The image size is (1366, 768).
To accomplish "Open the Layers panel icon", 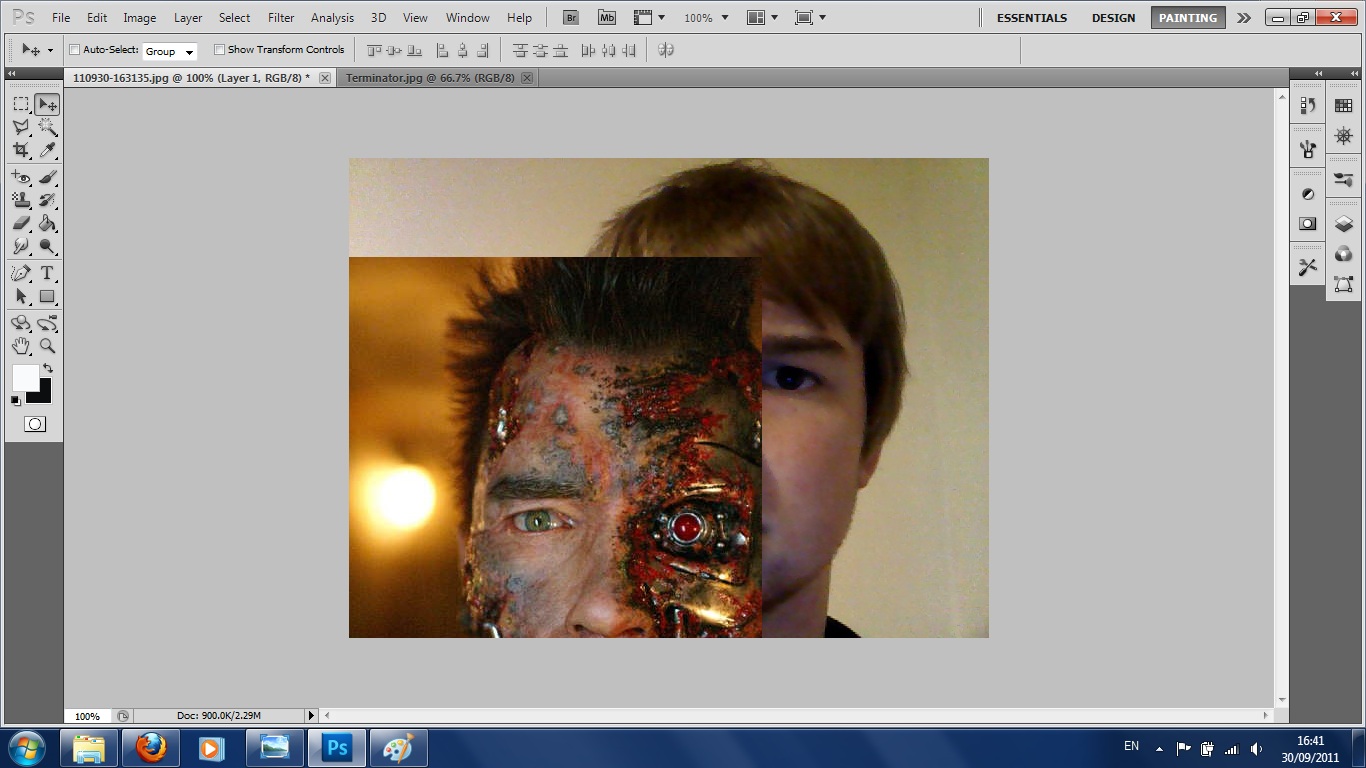I will tap(1343, 224).
